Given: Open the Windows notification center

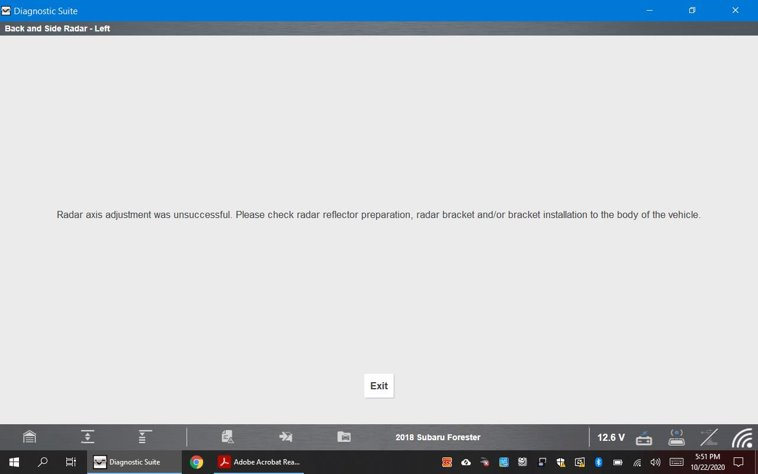Looking at the screenshot, I should [738, 462].
